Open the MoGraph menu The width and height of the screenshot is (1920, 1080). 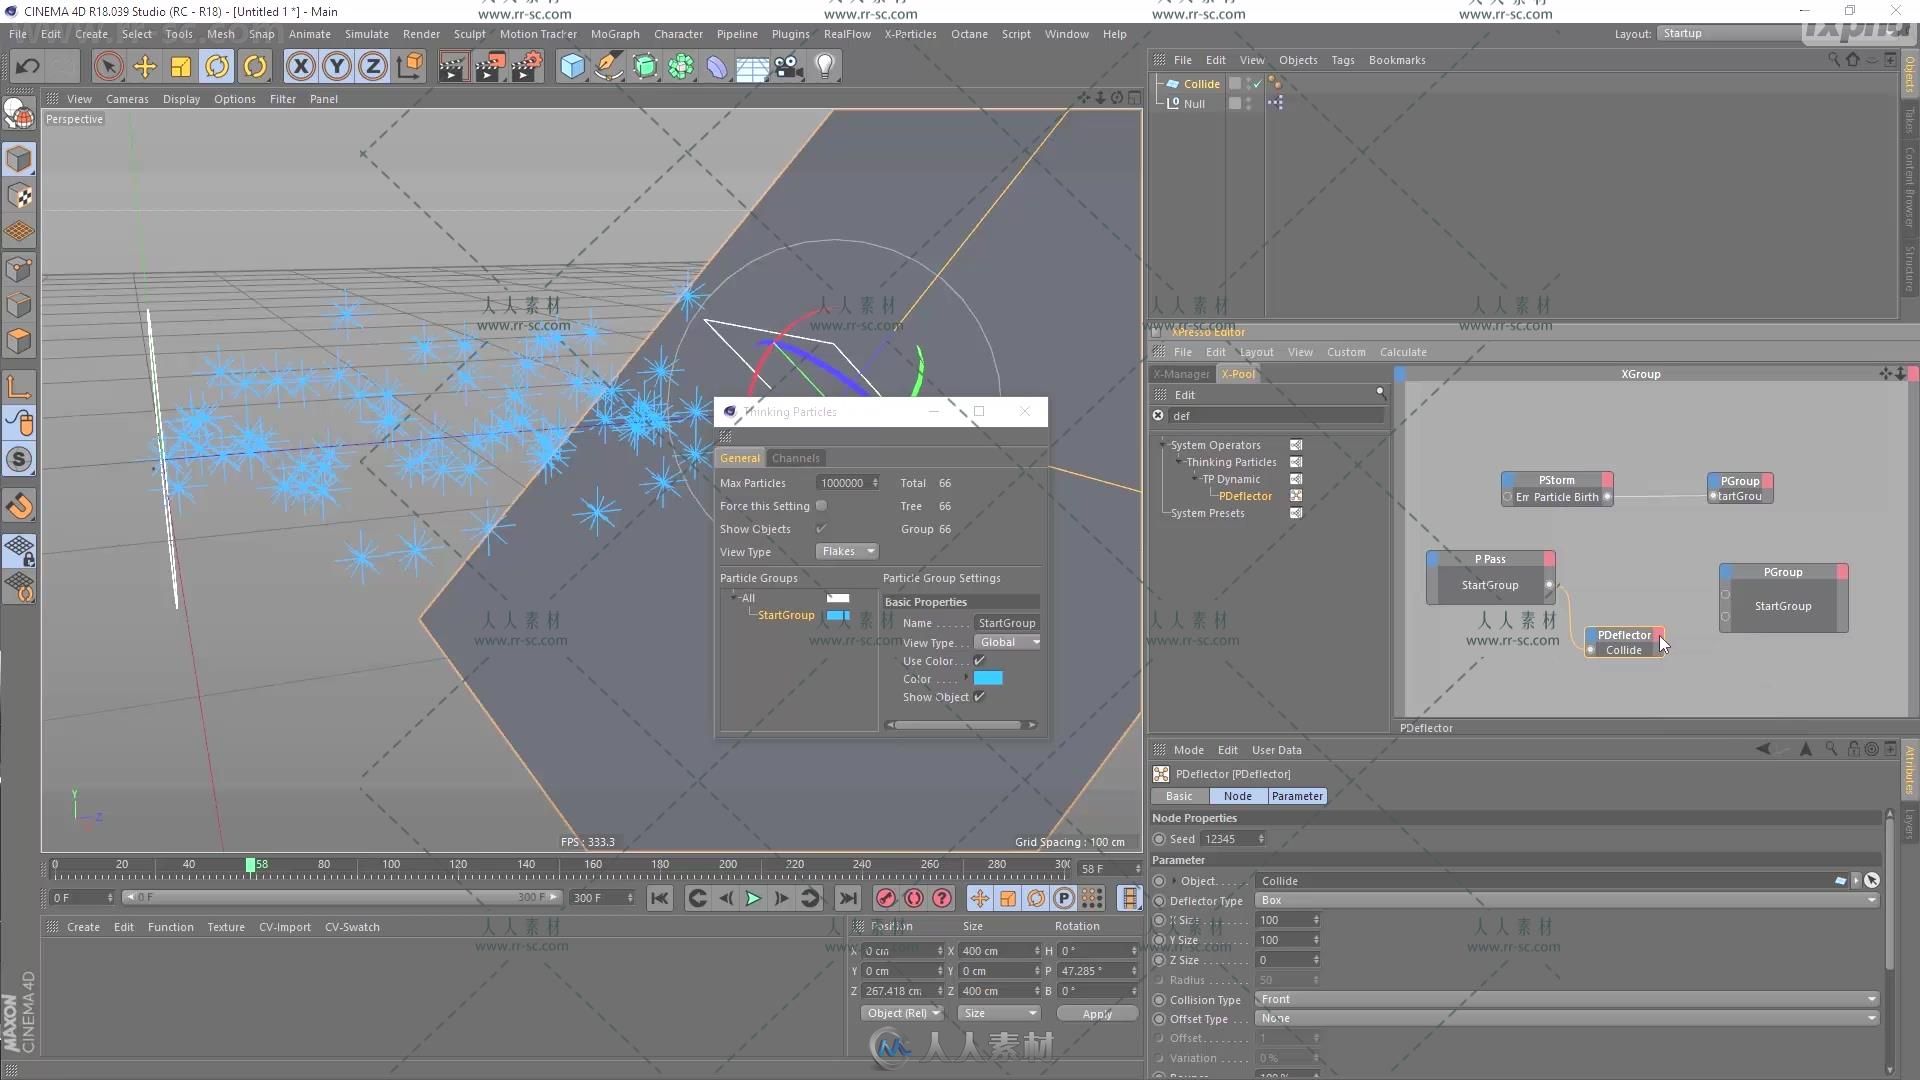click(614, 34)
